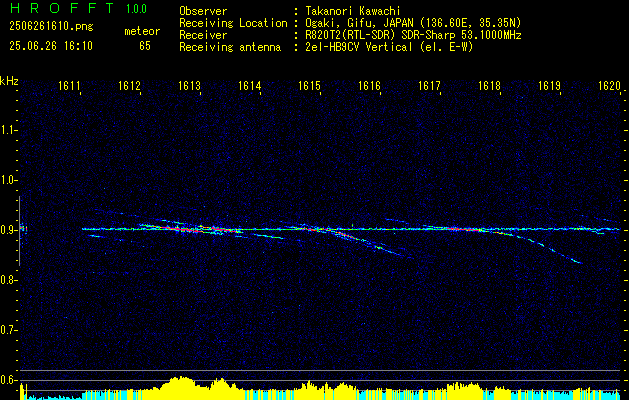The image size is (629, 400).
Task: Click the kHz axis unit label
Action: coord(9,81)
